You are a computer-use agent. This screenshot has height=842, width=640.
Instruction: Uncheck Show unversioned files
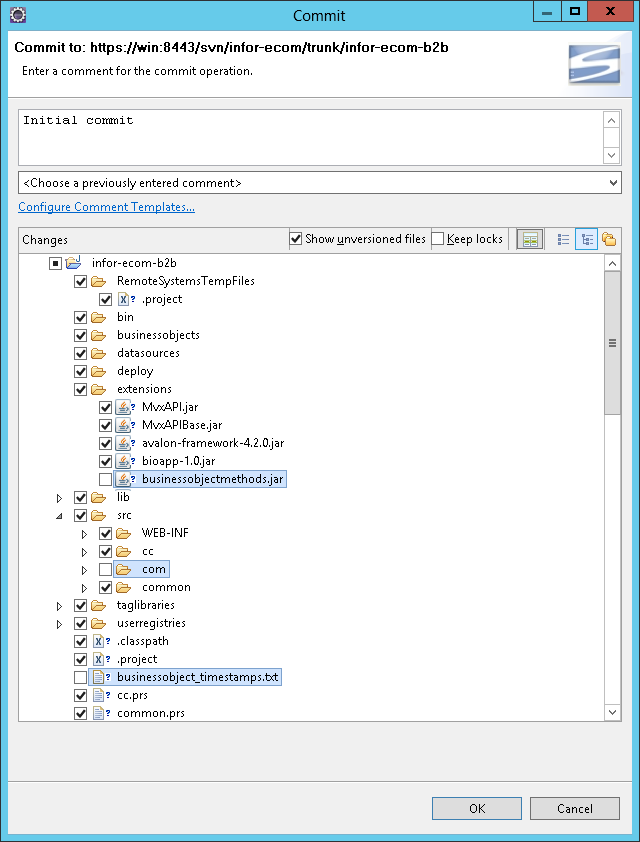[x=296, y=239]
